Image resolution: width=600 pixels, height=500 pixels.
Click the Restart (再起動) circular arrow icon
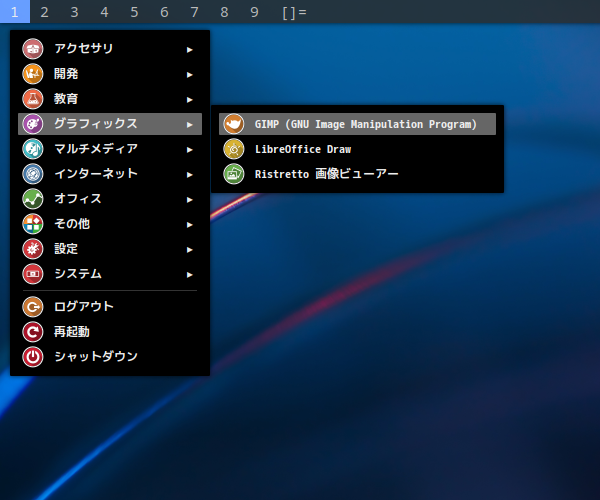[33, 332]
